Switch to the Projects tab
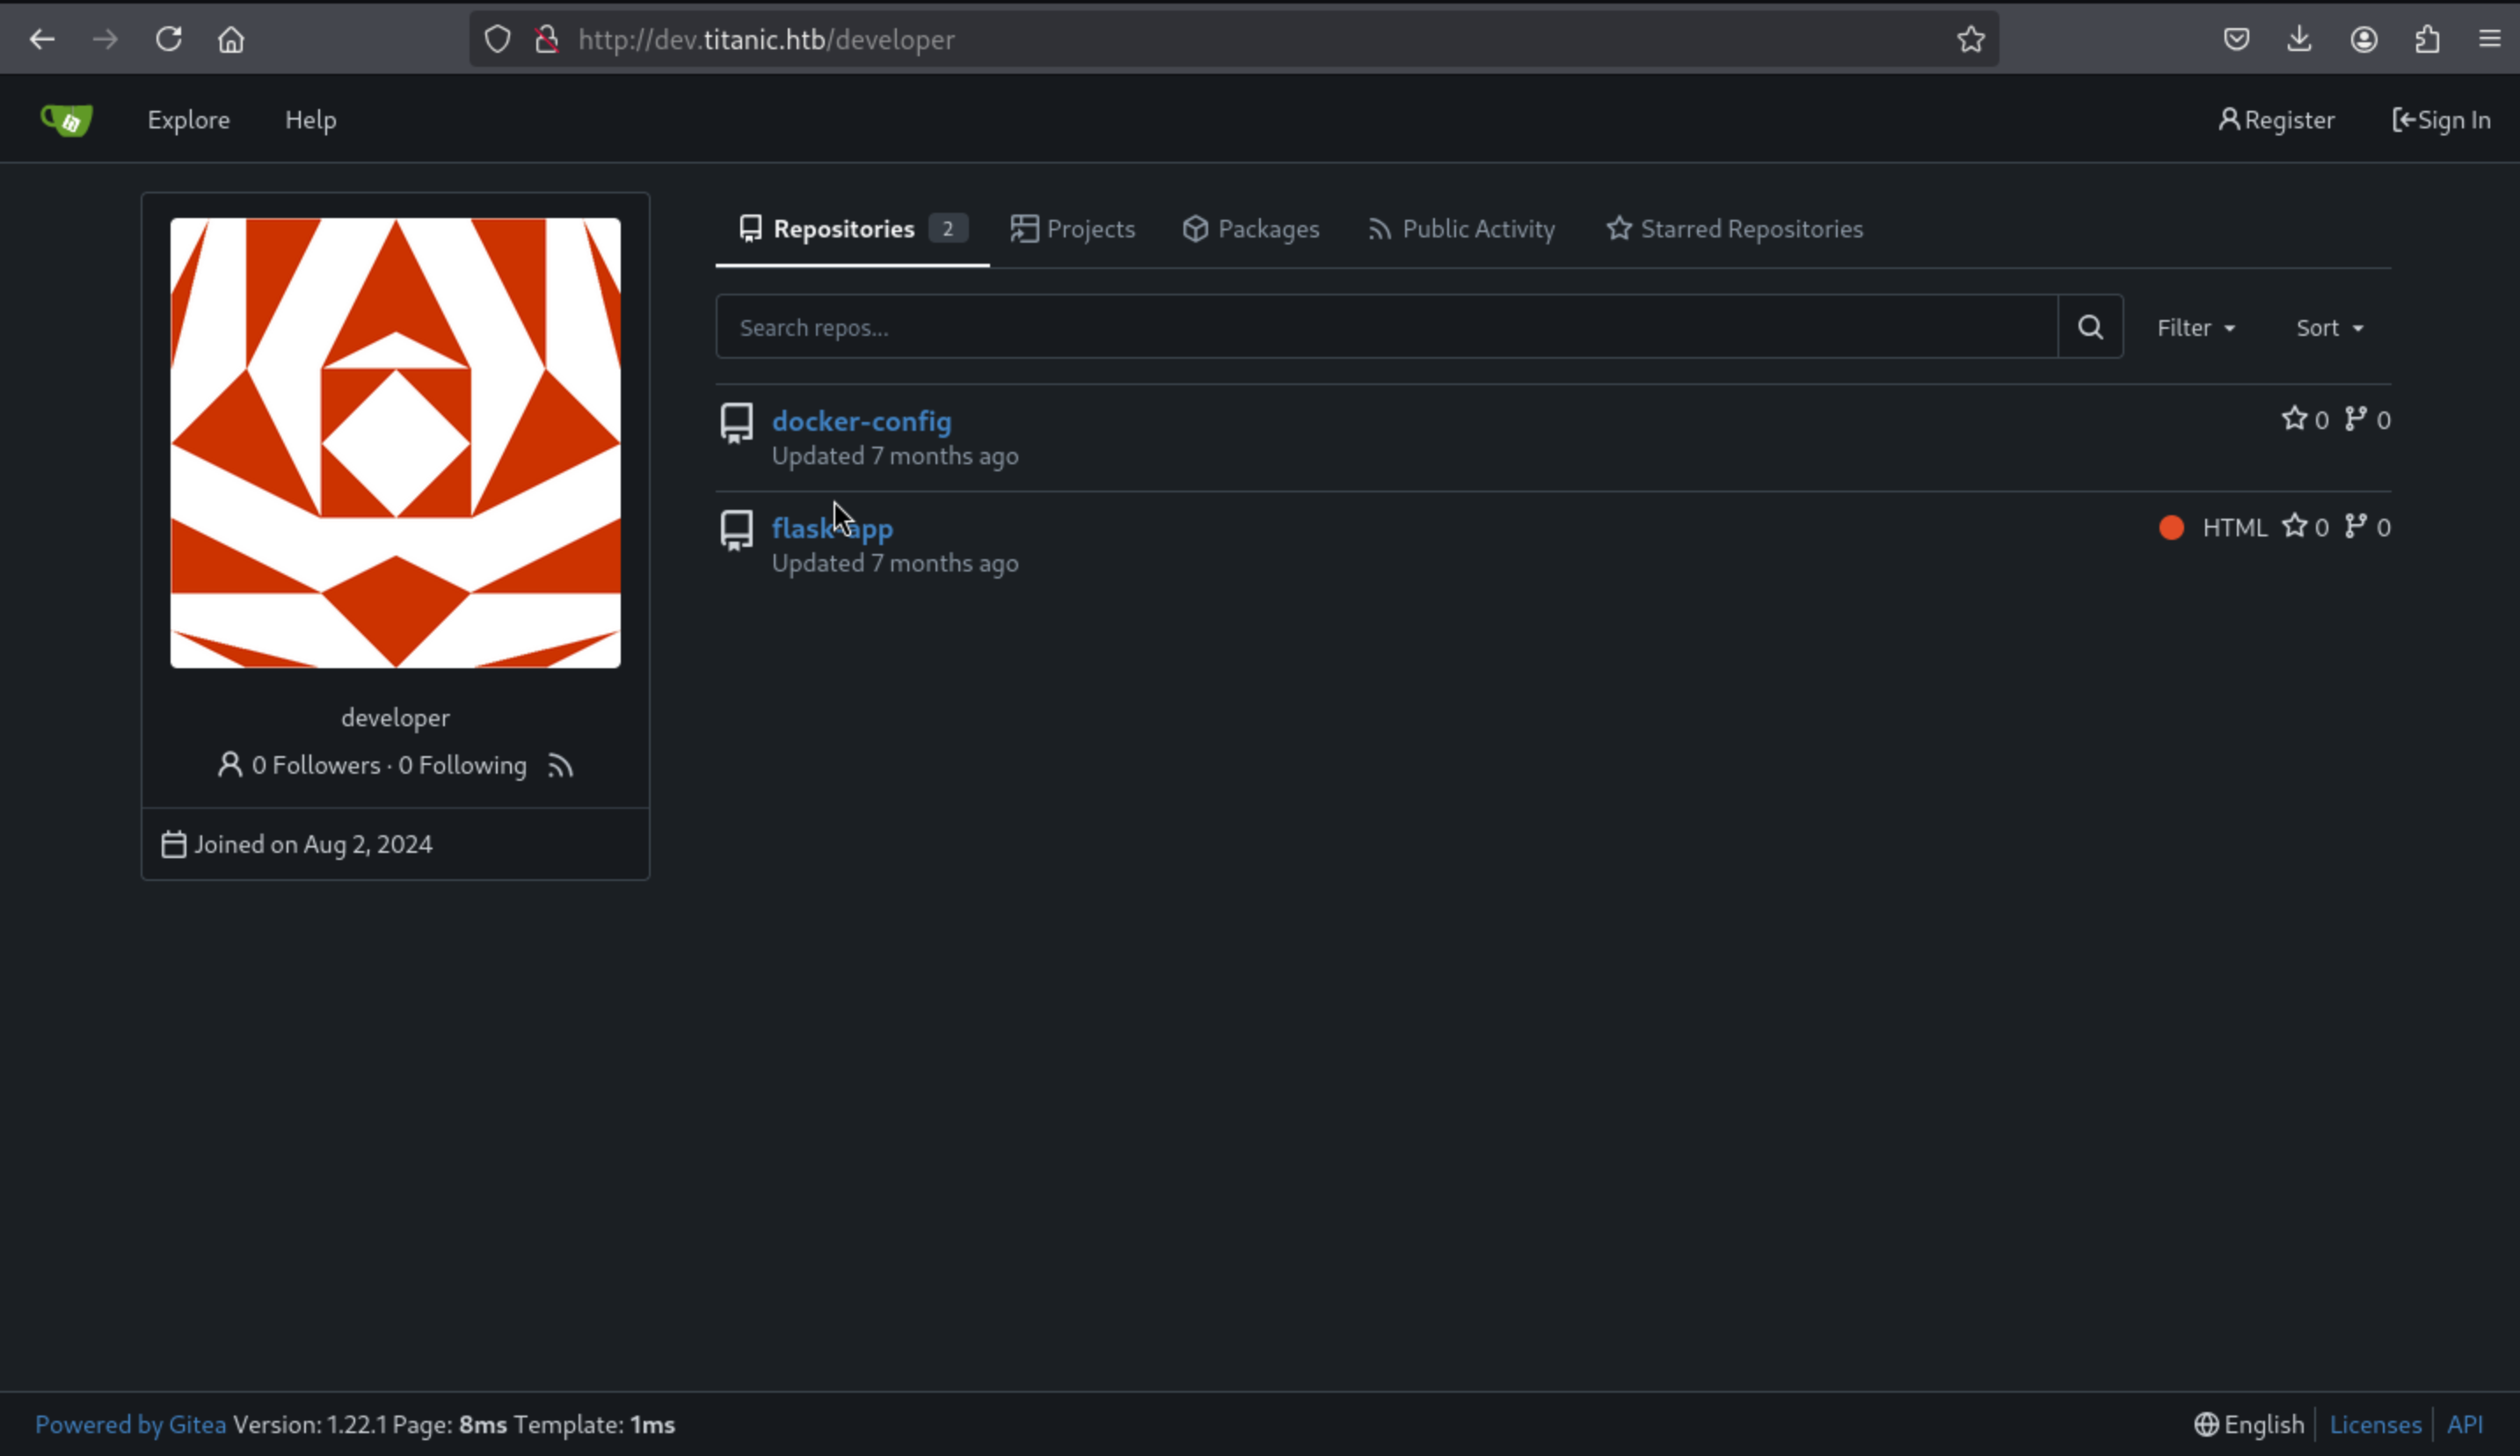Image resolution: width=2520 pixels, height=1456 pixels. coord(1073,229)
